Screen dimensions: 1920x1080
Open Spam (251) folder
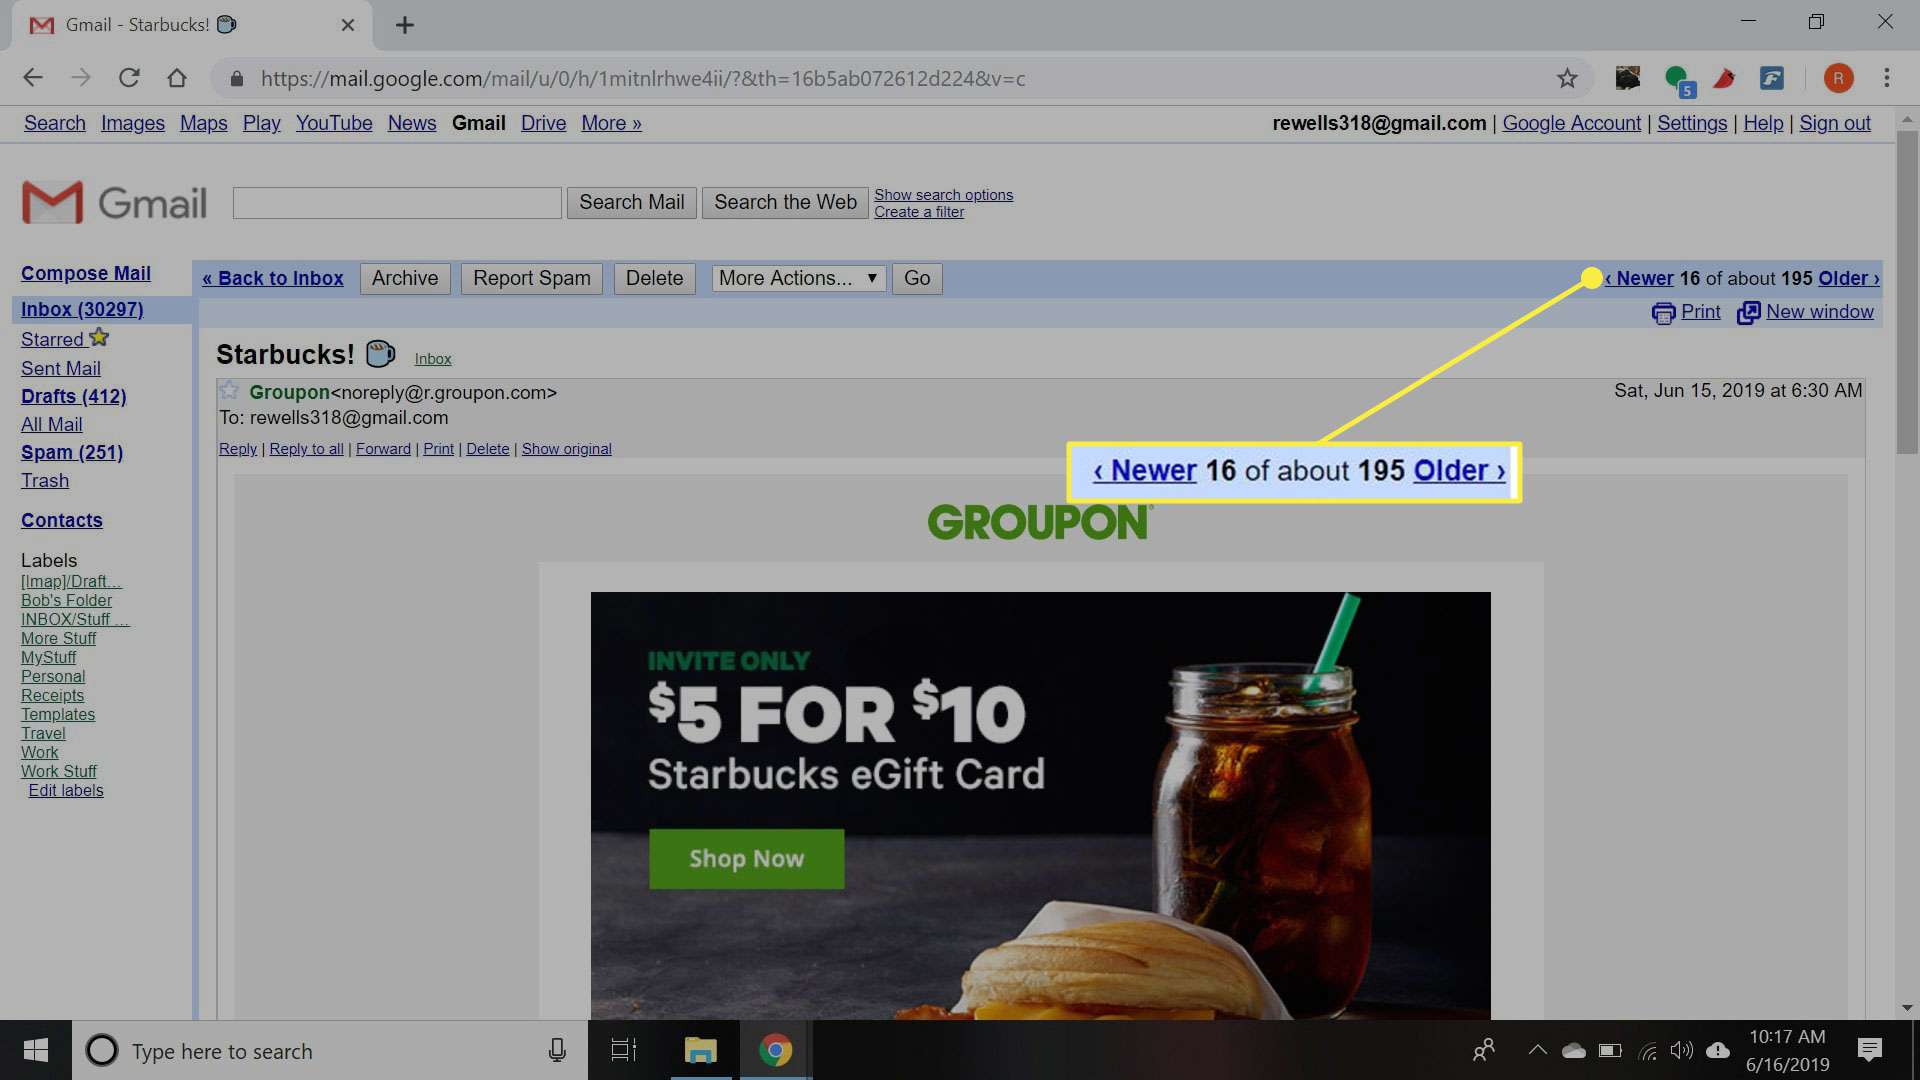(72, 452)
